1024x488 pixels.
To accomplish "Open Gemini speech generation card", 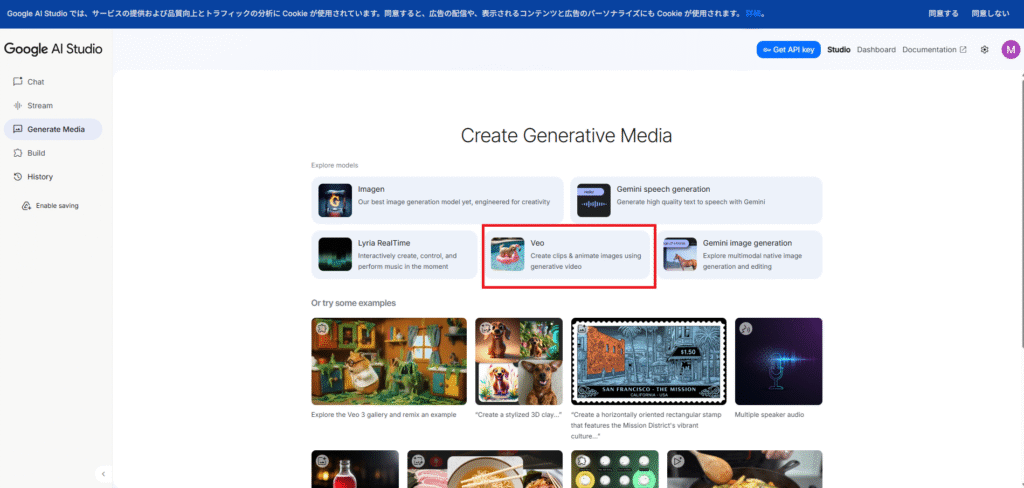I will [x=696, y=201].
